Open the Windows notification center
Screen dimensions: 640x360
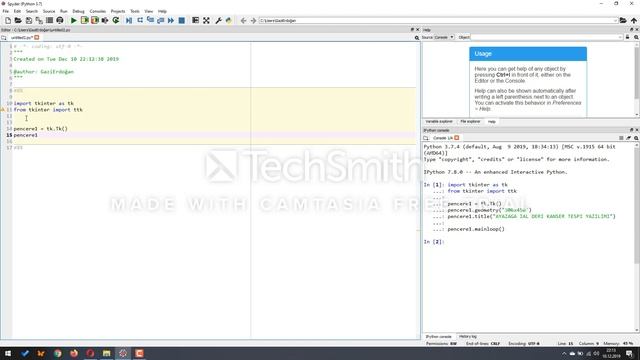[629, 353]
